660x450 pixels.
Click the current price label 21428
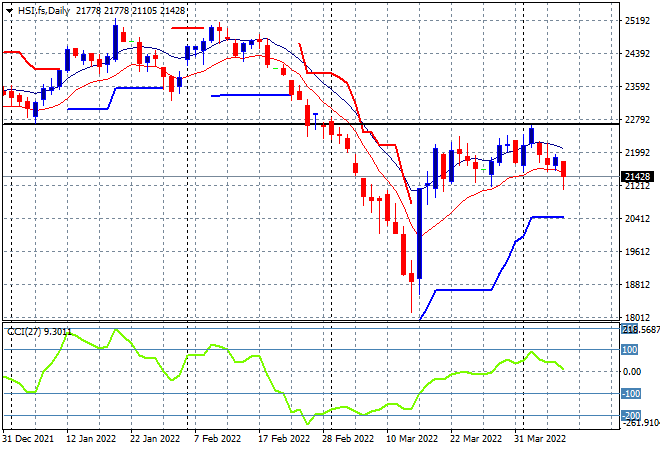pos(637,176)
